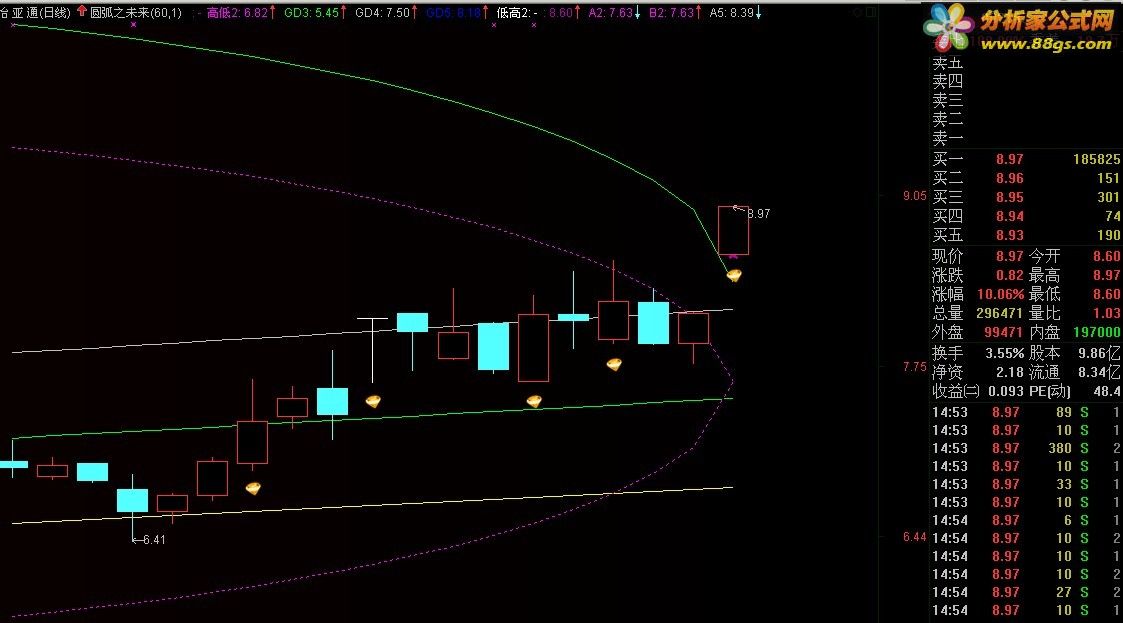
Task: Click the gold diamond marker below the doji candle
Action: pyautogui.click(x=373, y=401)
